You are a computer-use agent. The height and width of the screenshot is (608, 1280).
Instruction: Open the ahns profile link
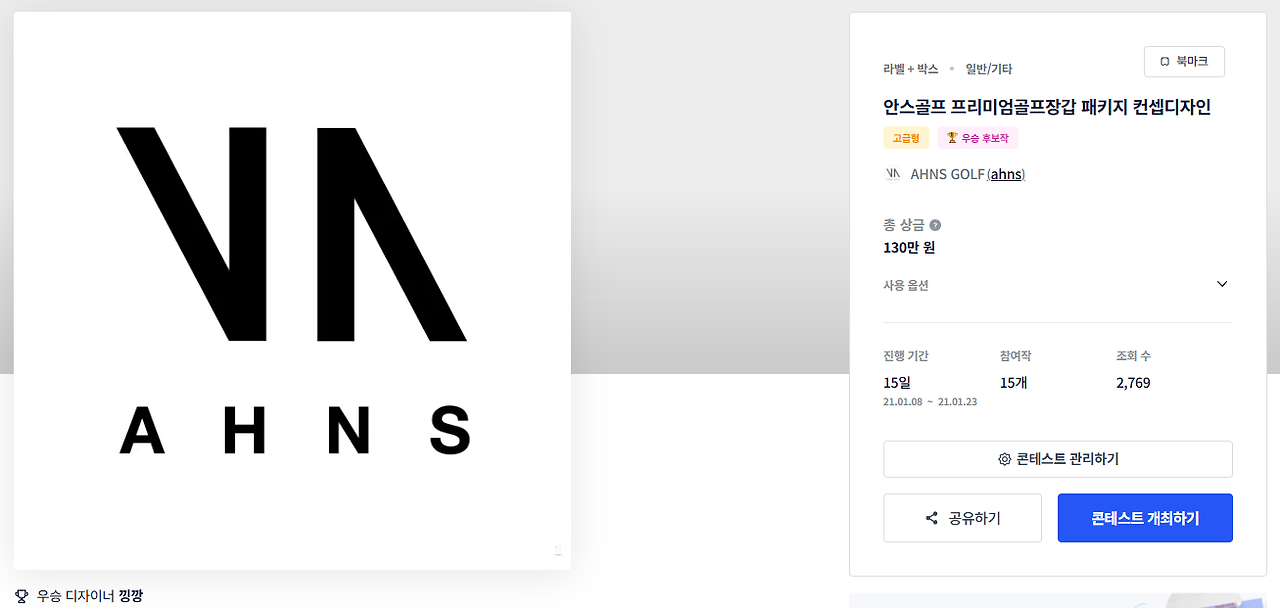pos(1006,174)
